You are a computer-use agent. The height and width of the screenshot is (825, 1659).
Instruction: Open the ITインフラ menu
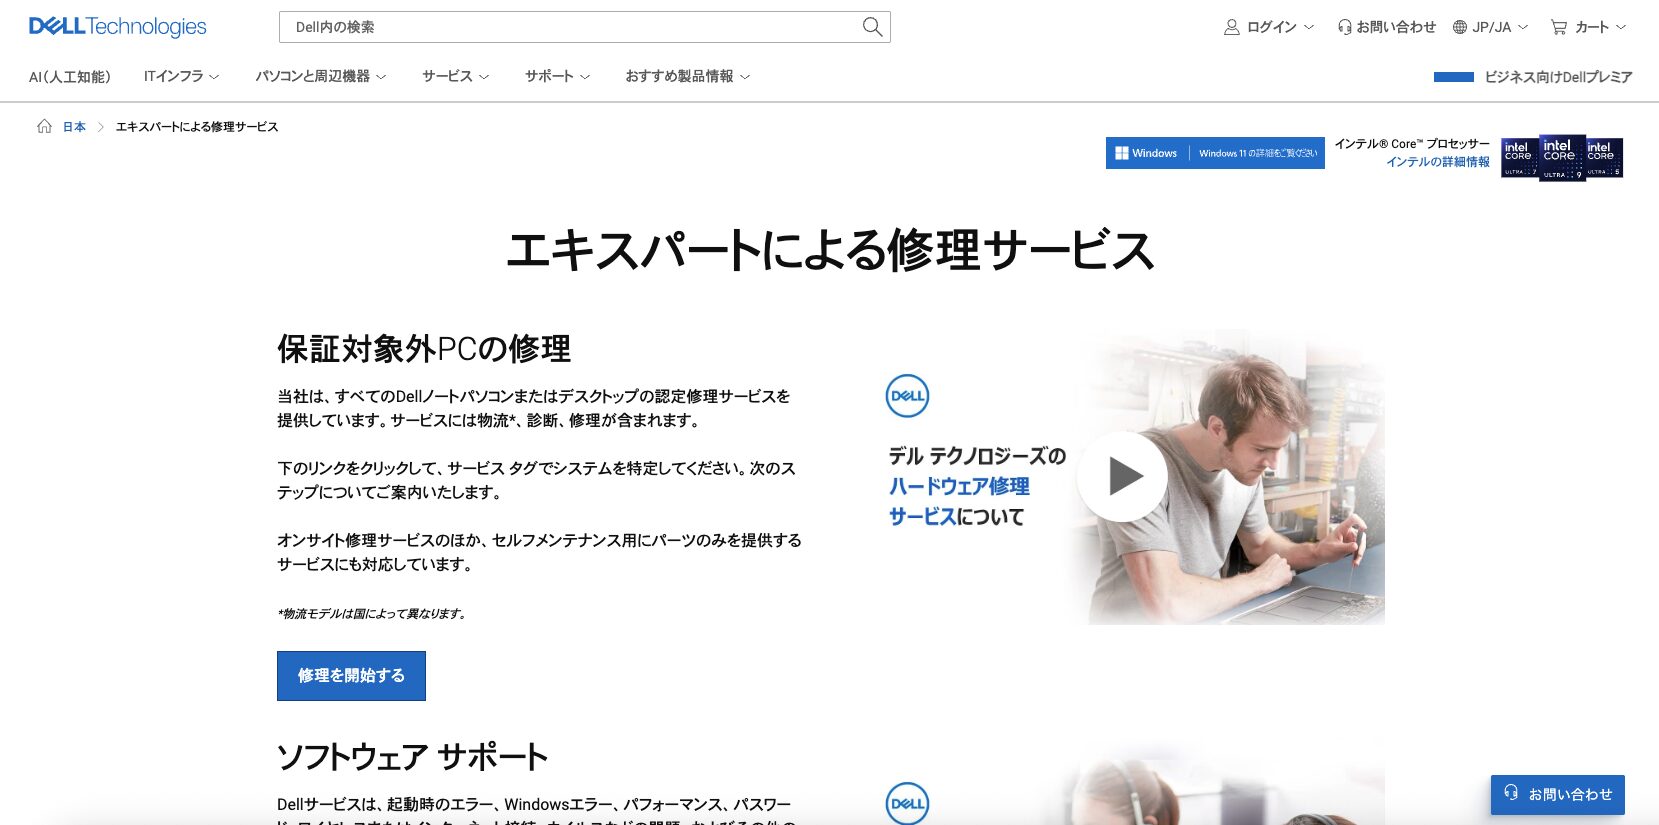tap(181, 76)
